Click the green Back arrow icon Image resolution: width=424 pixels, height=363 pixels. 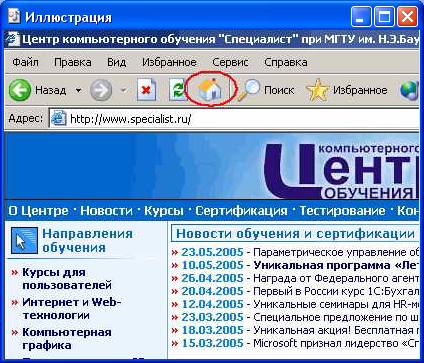point(20,90)
